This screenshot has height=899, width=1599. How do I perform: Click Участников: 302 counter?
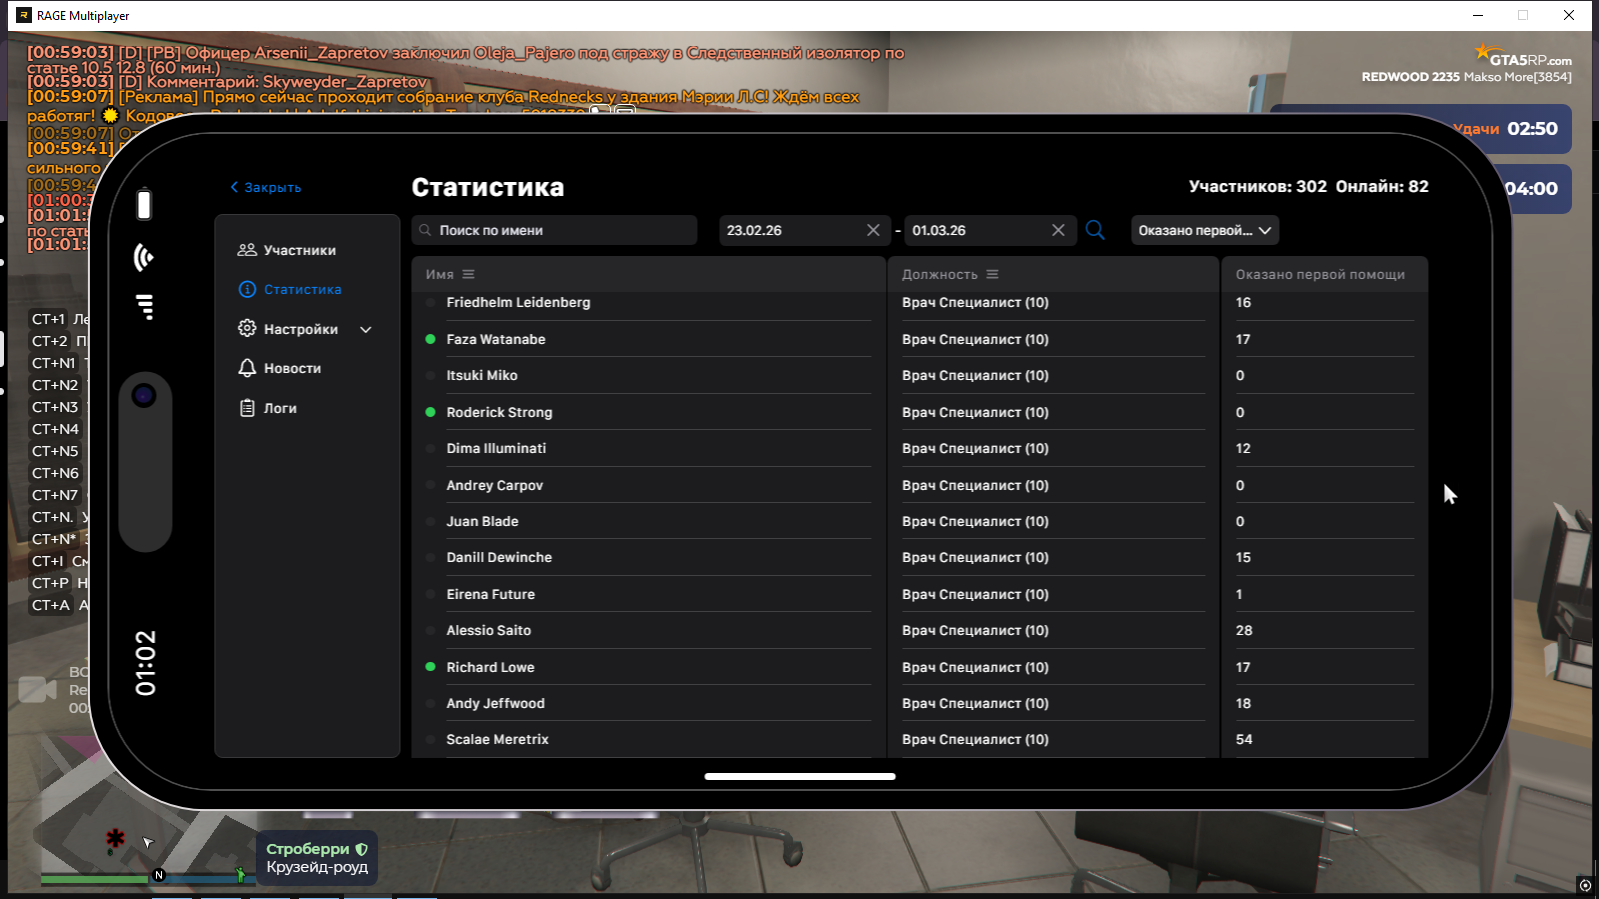click(x=1257, y=186)
